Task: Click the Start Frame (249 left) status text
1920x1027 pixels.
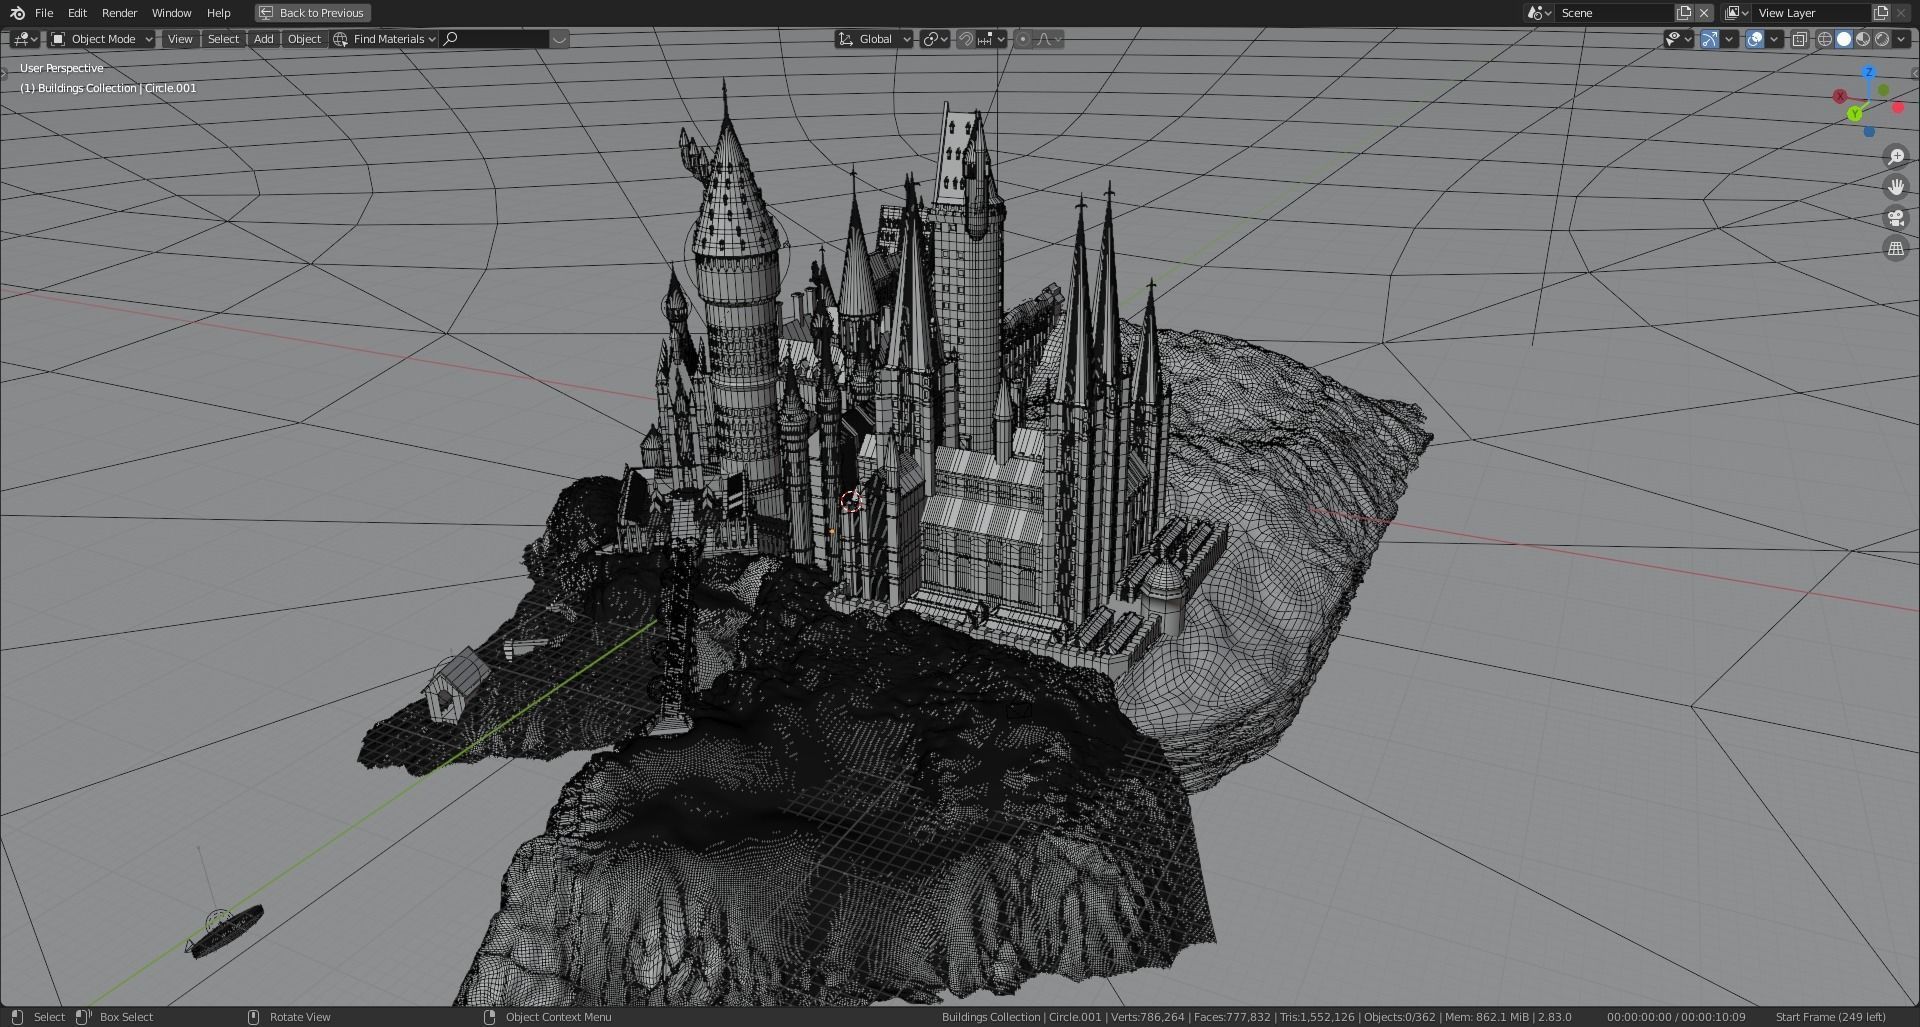Action: click(x=1830, y=1017)
